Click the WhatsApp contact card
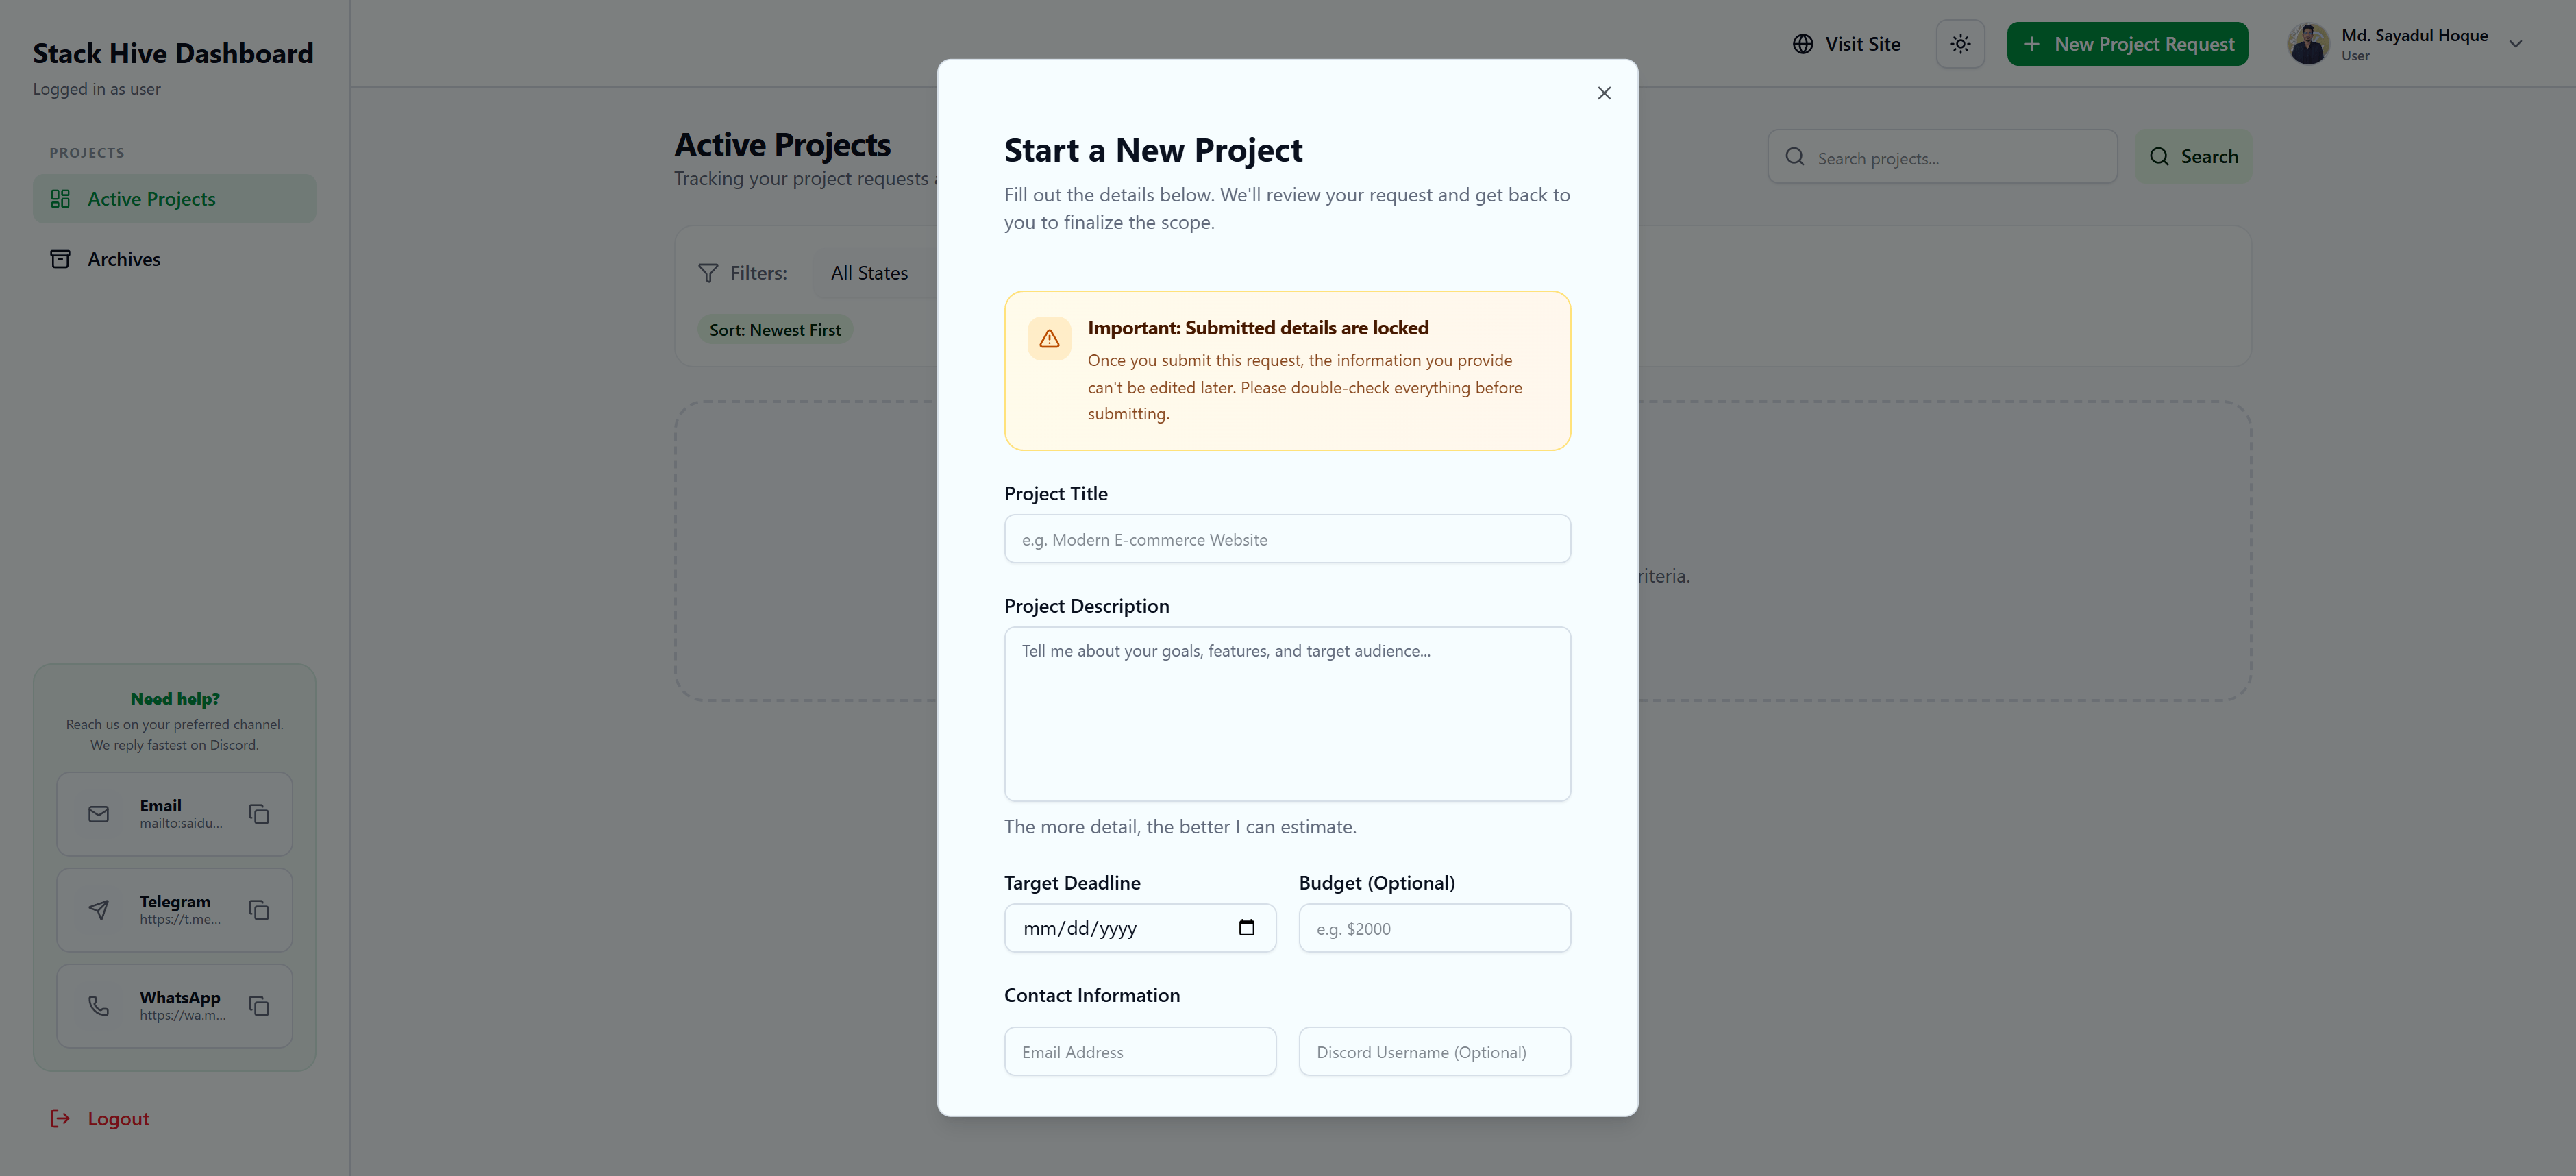 coord(175,1006)
